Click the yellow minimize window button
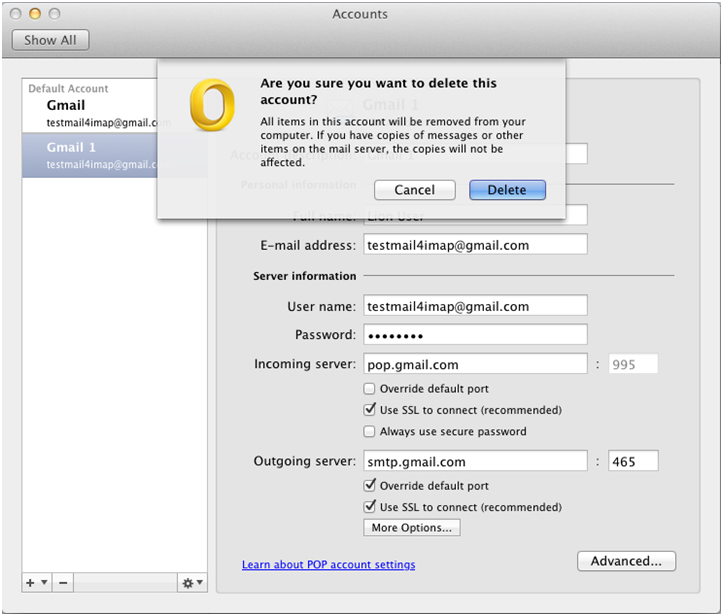 [35, 14]
